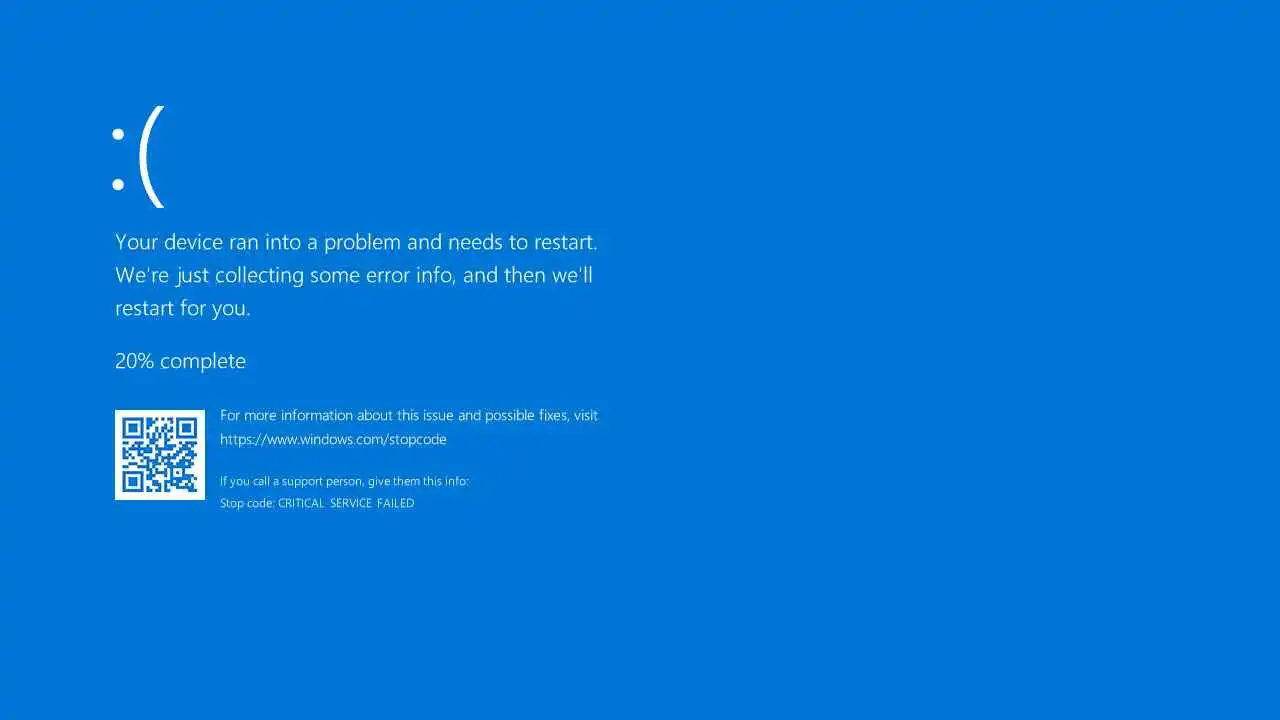This screenshot has width=1280, height=720.
Task: Click the '20%' number in the progress line
Action: (134, 361)
